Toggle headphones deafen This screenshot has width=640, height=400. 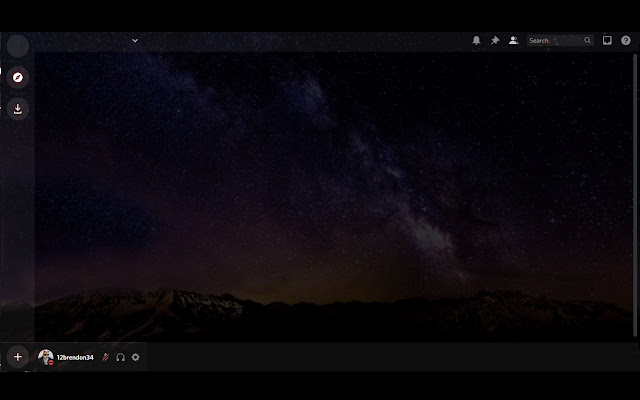(120, 357)
